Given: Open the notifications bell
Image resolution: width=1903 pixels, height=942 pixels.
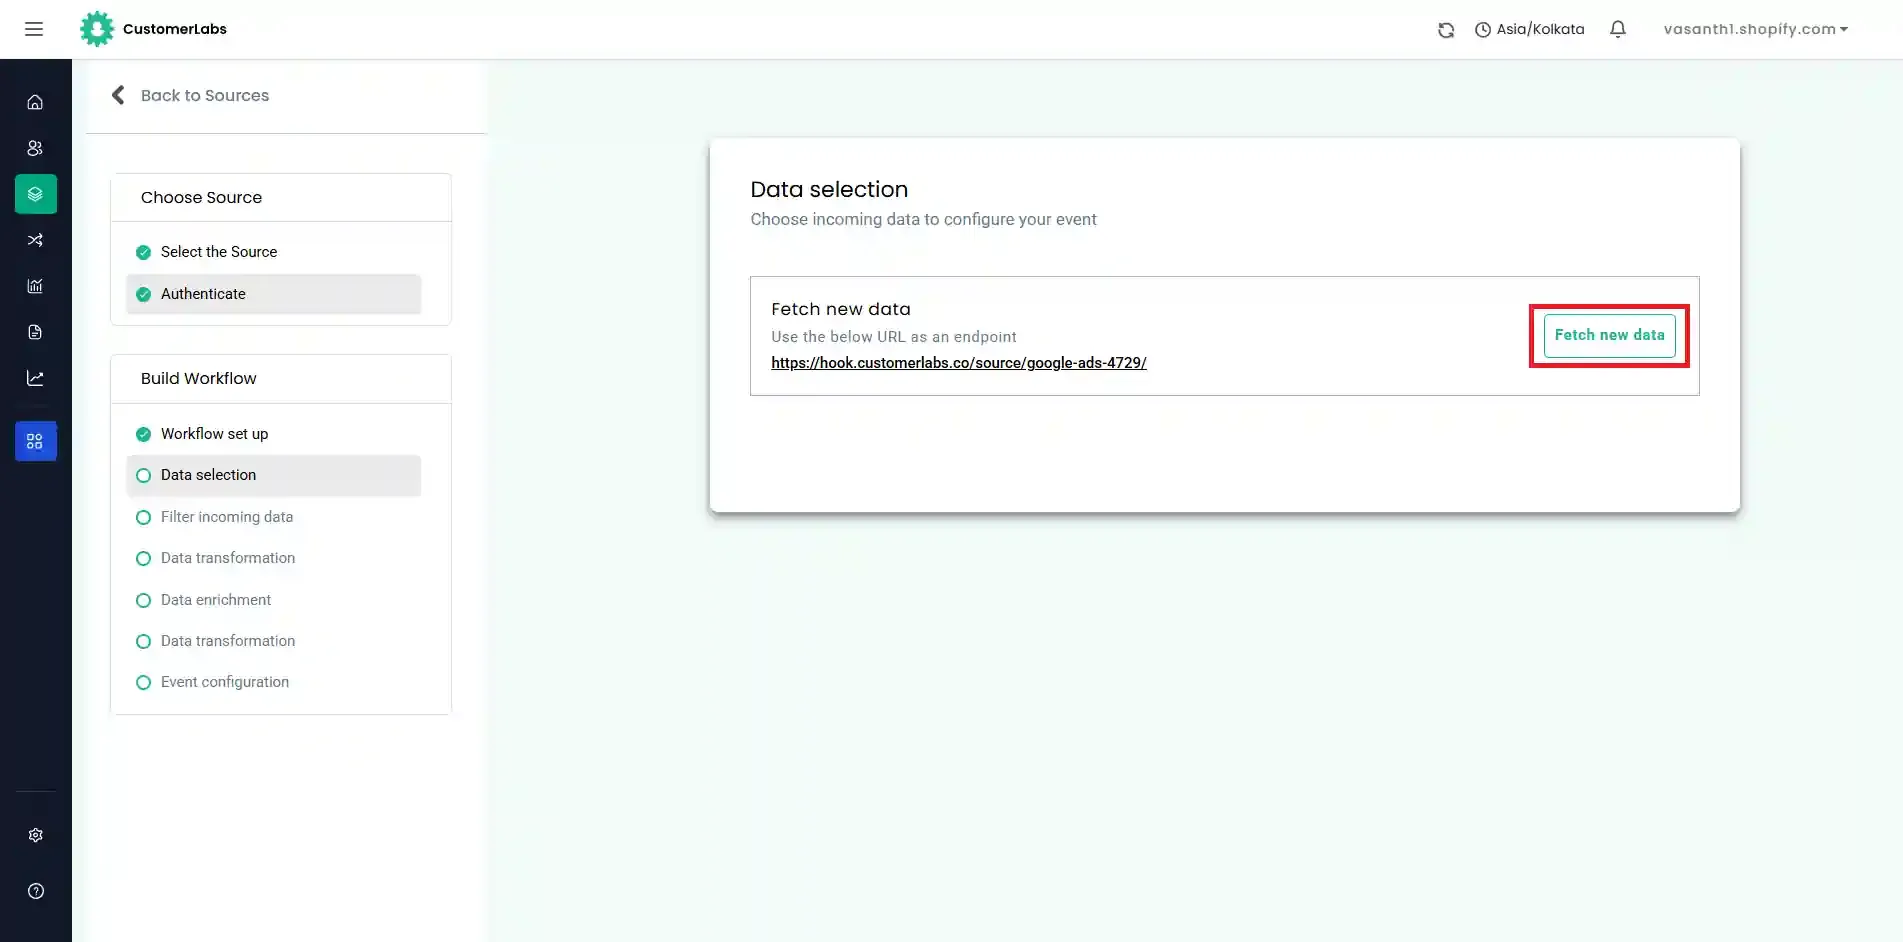Looking at the screenshot, I should coord(1618,29).
